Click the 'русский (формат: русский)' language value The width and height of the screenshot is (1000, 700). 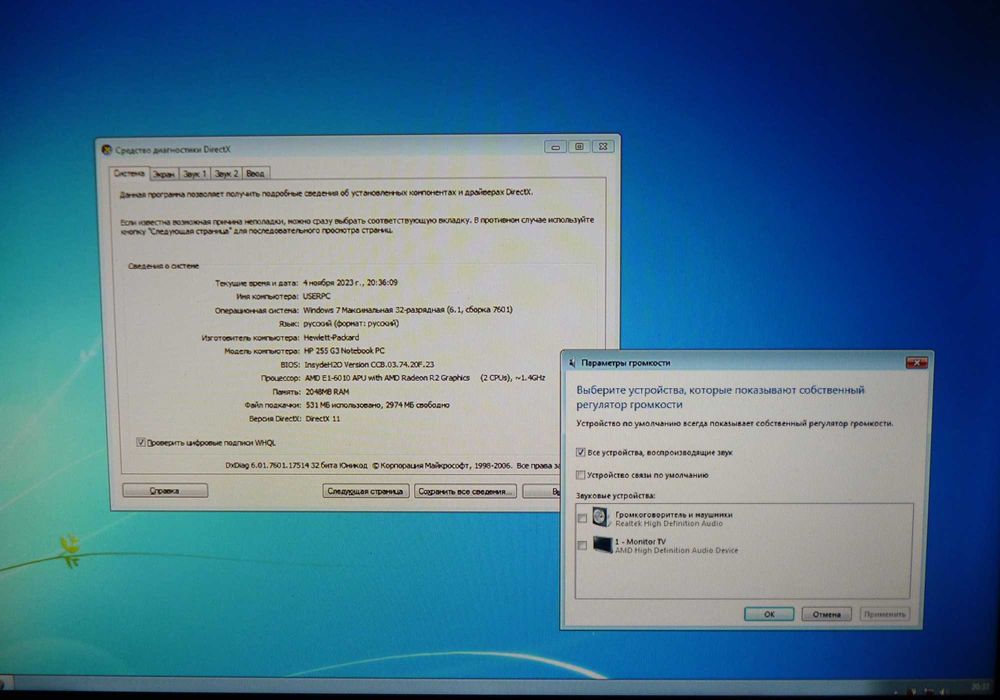point(351,323)
